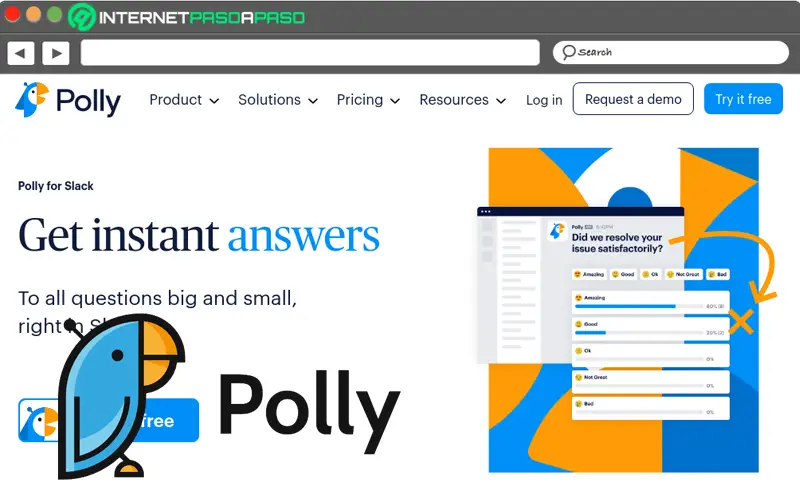
Task: Select the Not Great poll option
Action: click(x=684, y=274)
